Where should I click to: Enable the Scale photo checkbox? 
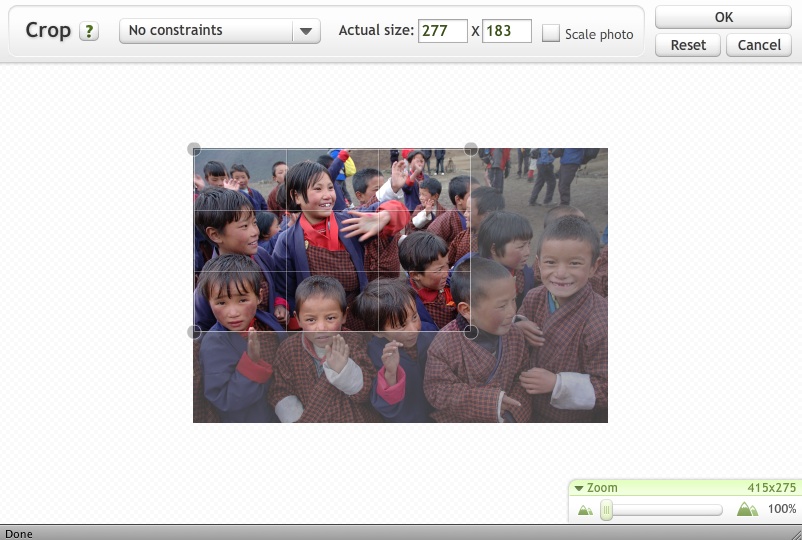[550, 33]
